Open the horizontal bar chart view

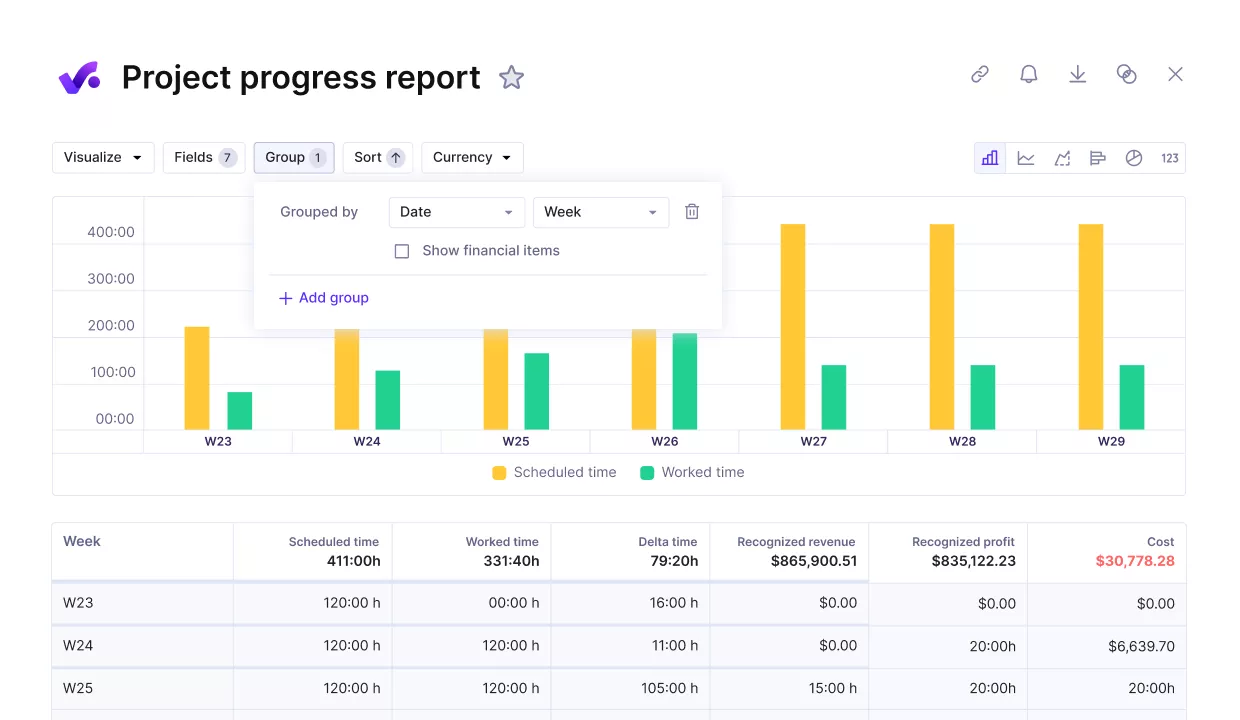[x=1098, y=157]
